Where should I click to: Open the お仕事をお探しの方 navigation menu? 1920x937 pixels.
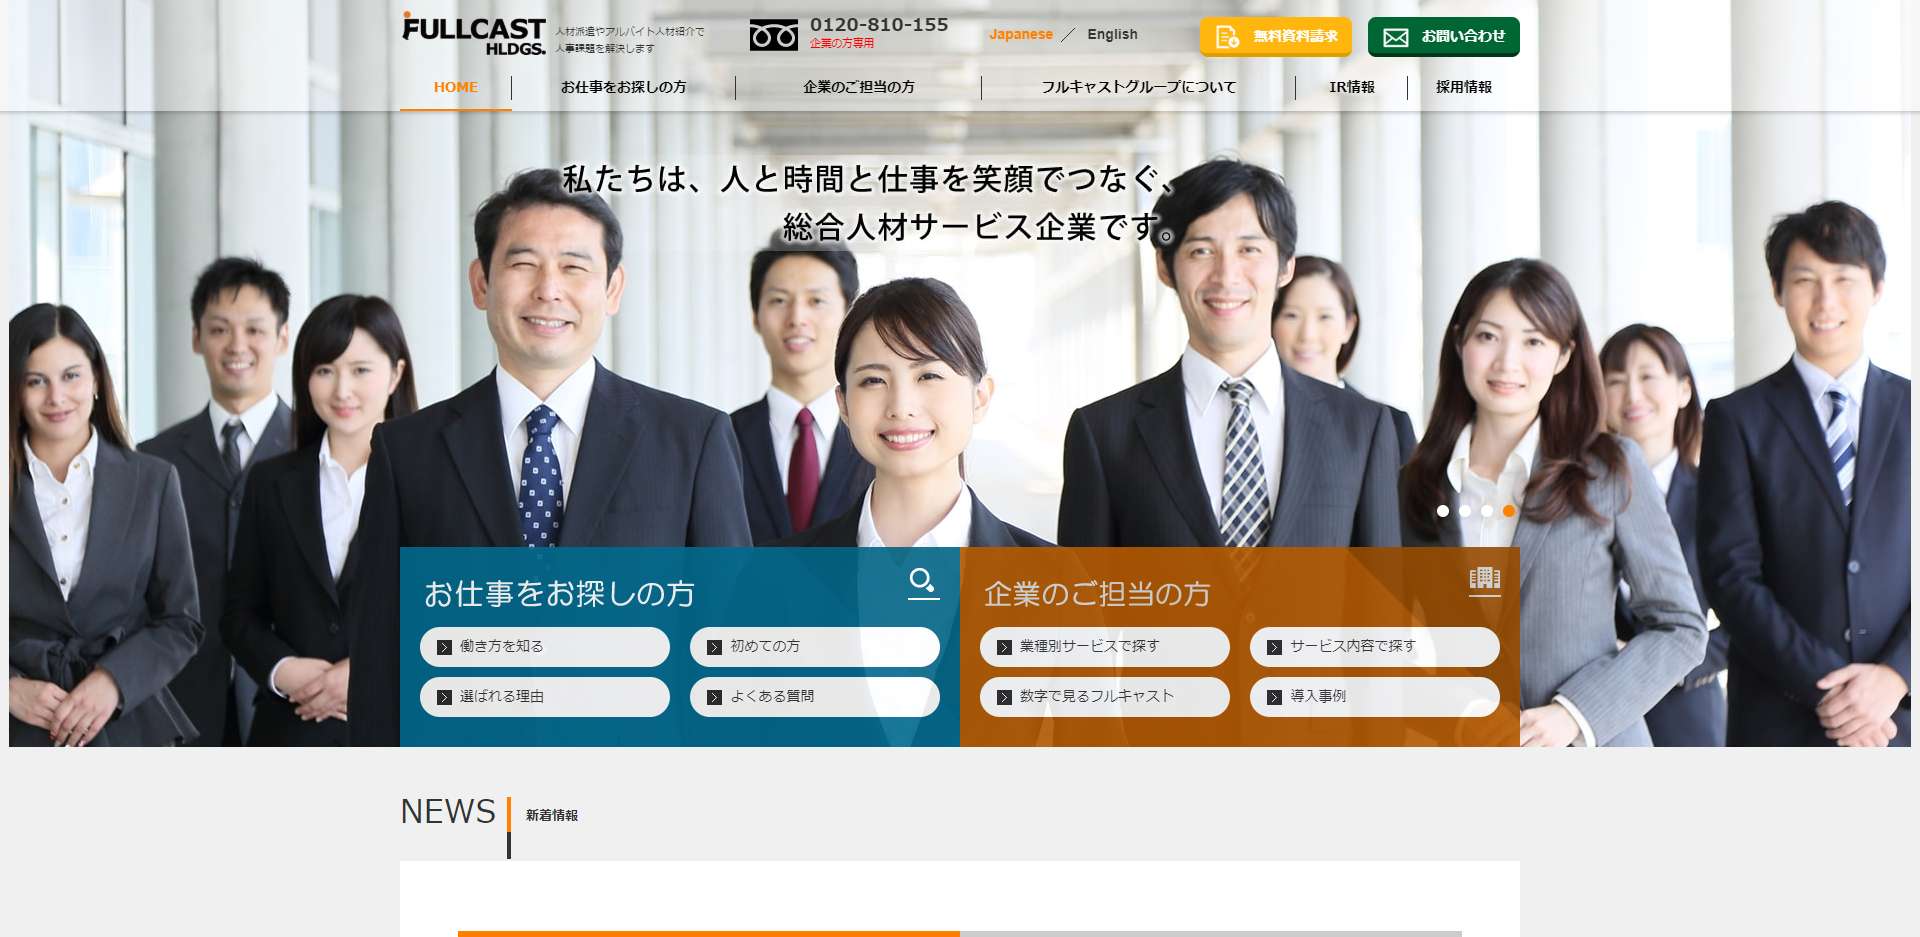point(623,87)
